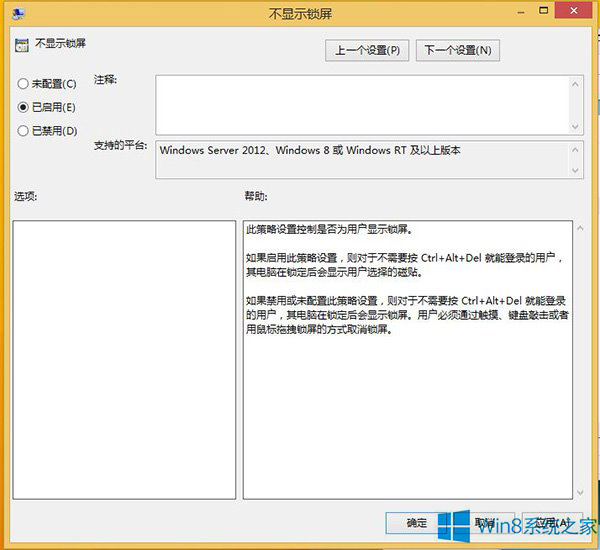Confirm with the 确定 button
Screen dimensions: 600x550
416,523
